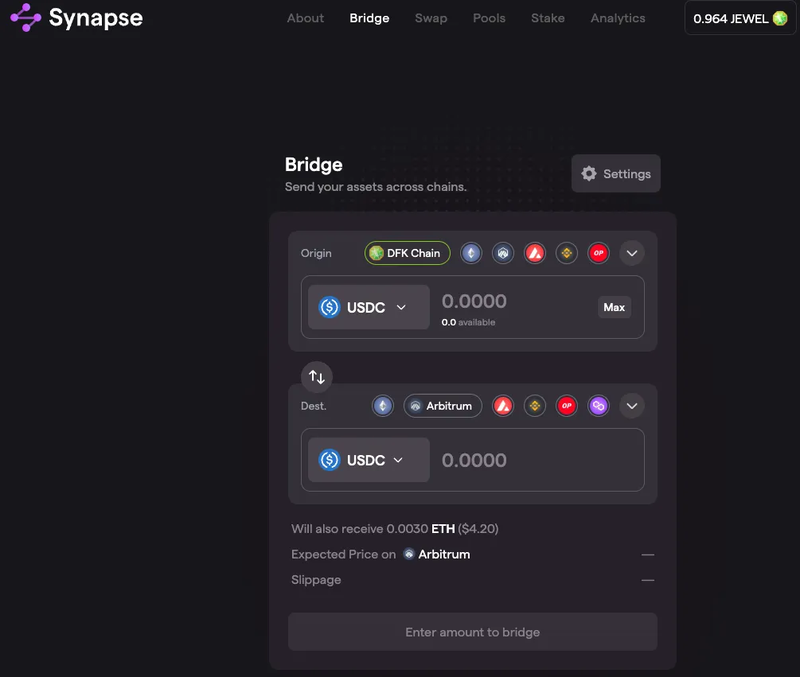Select Arbitrum destination pill
The height and width of the screenshot is (677, 800).
[442, 406]
